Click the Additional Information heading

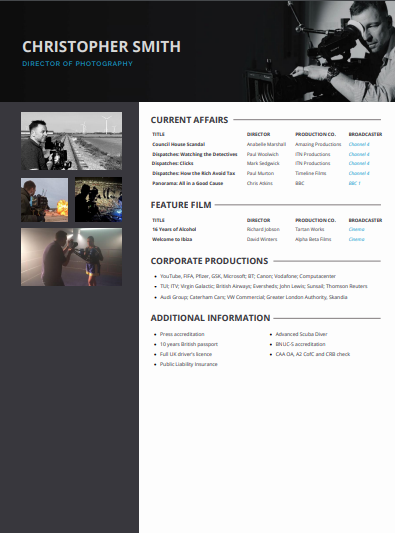click(x=210, y=318)
